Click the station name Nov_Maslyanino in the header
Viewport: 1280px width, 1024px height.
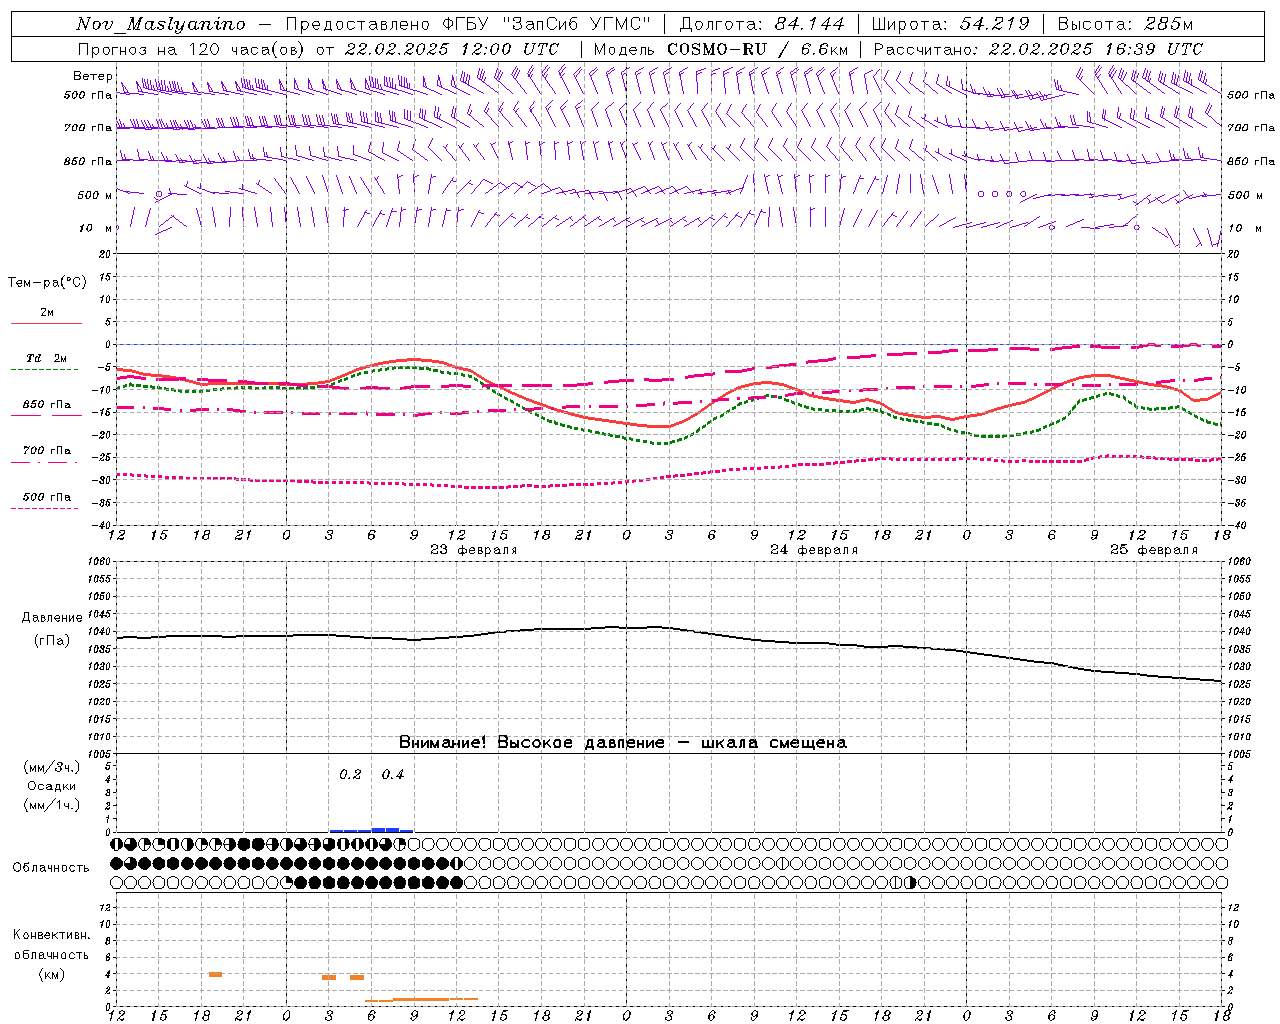tap(161, 24)
